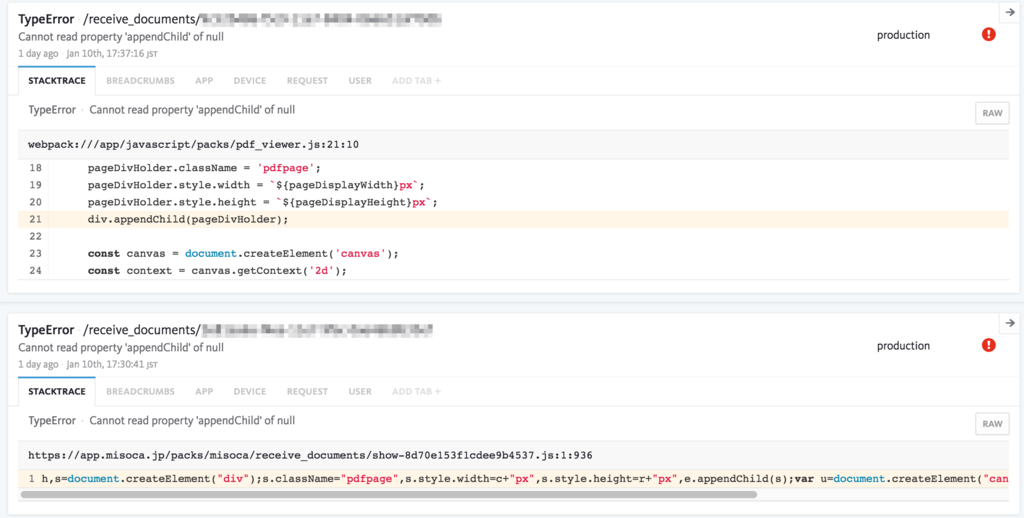The image size is (1024, 518).
Task: Open APP tab in first error
Action: 204,81
